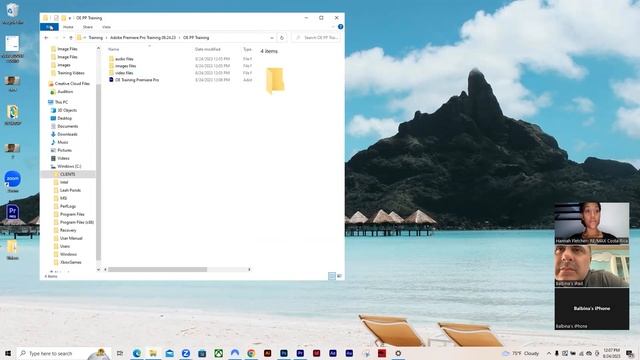Open the Quick Access Toolbar dropdown arrow

[x=70, y=18]
